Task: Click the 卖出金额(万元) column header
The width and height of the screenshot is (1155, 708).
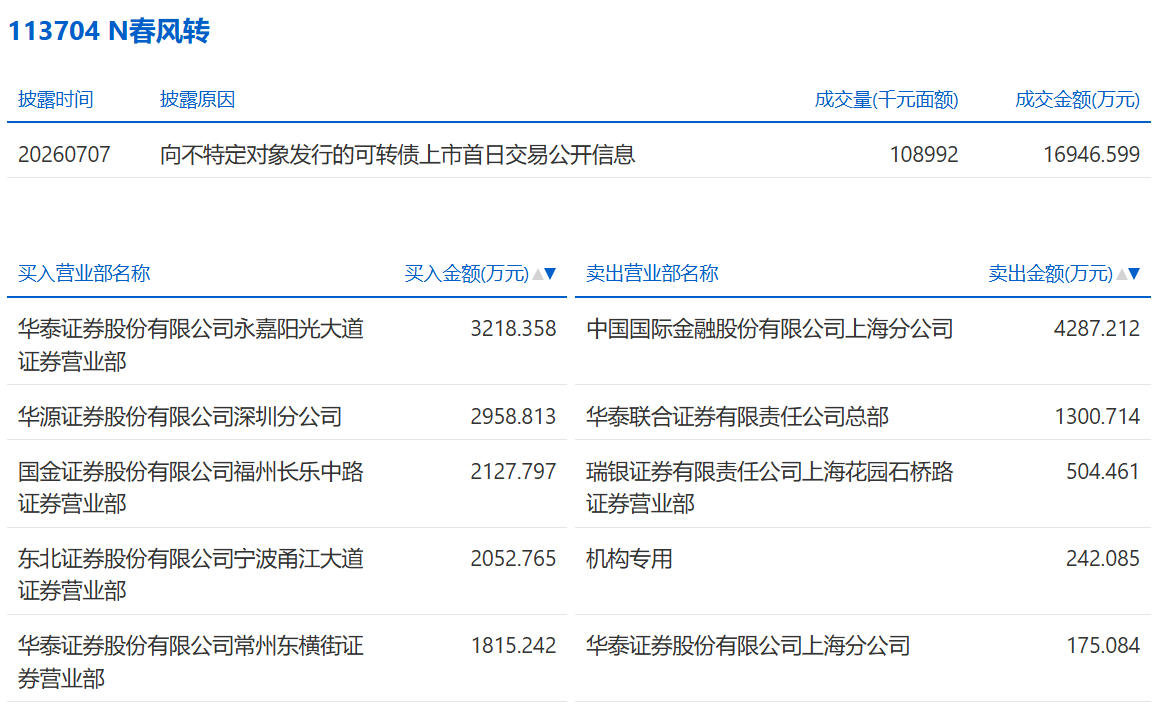Action: point(1050,274)
